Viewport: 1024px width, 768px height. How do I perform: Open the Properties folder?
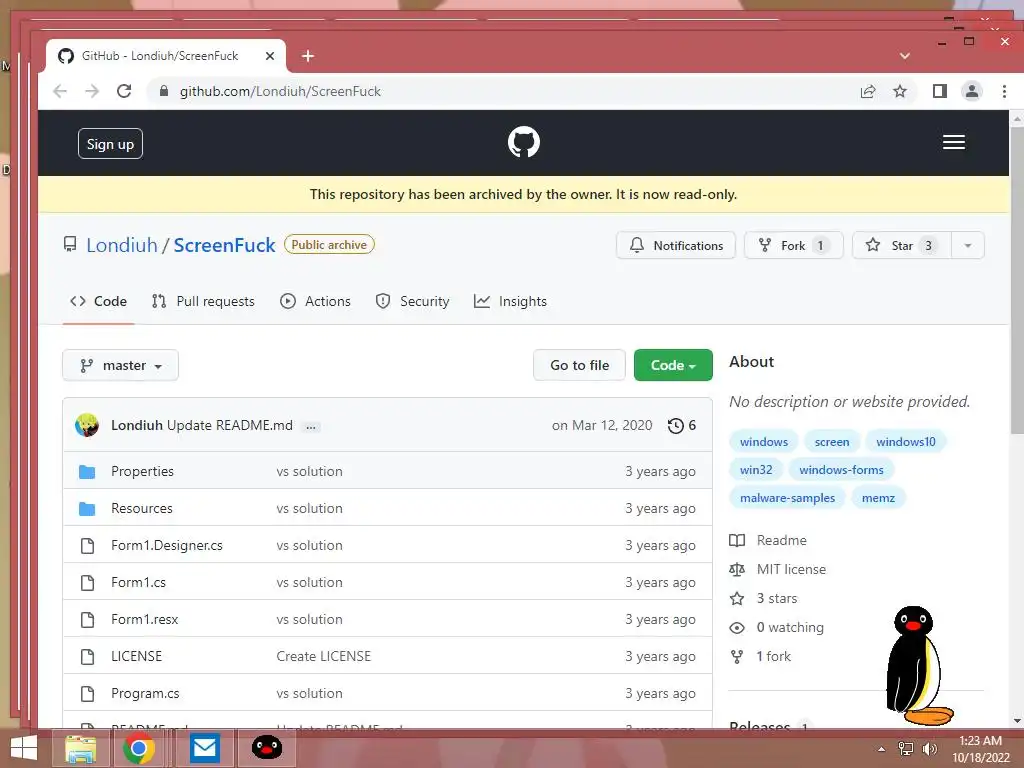pyautogui.click(x=142, y=472)
